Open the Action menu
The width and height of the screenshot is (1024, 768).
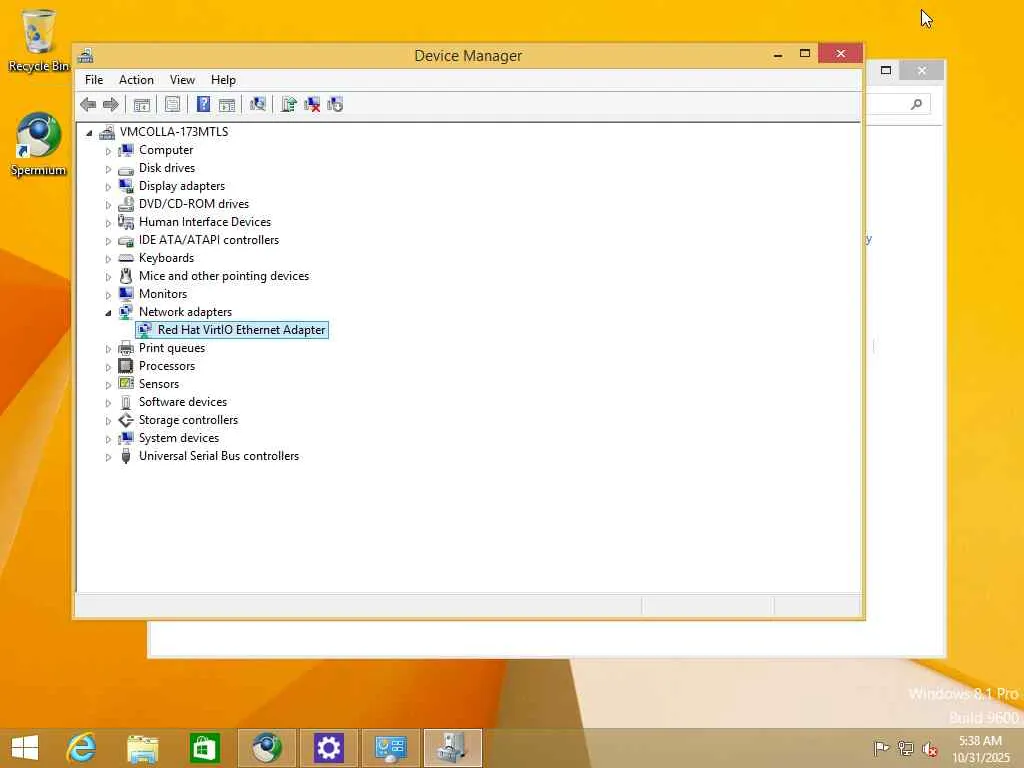[136, 80]
